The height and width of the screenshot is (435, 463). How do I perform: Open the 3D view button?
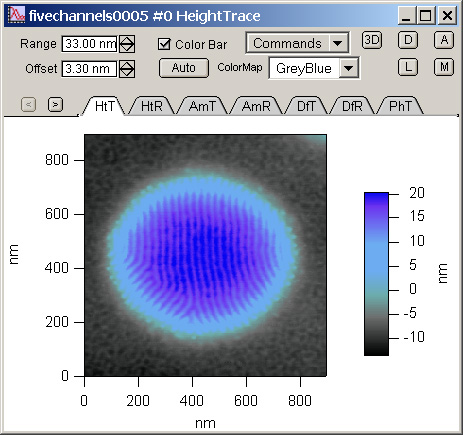point(372,40)
